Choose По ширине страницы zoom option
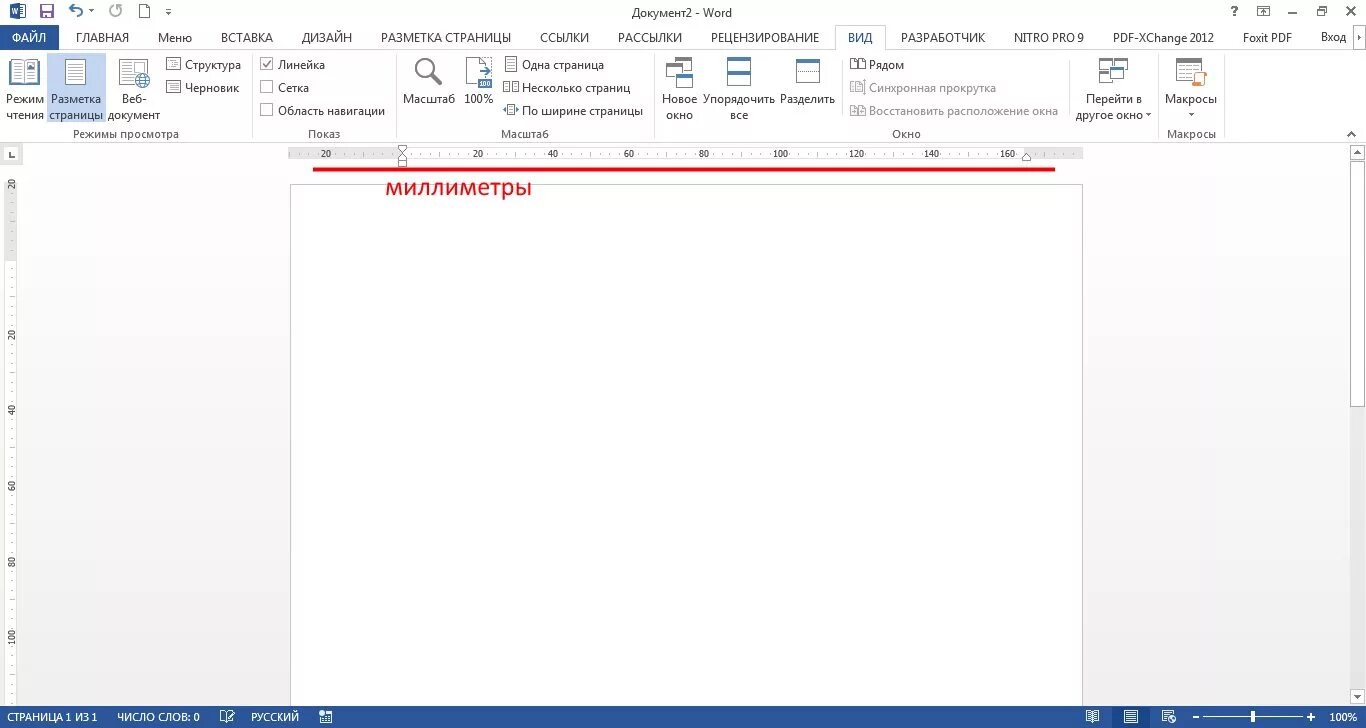The image size is (1366, 728). (x=574, y=111)
